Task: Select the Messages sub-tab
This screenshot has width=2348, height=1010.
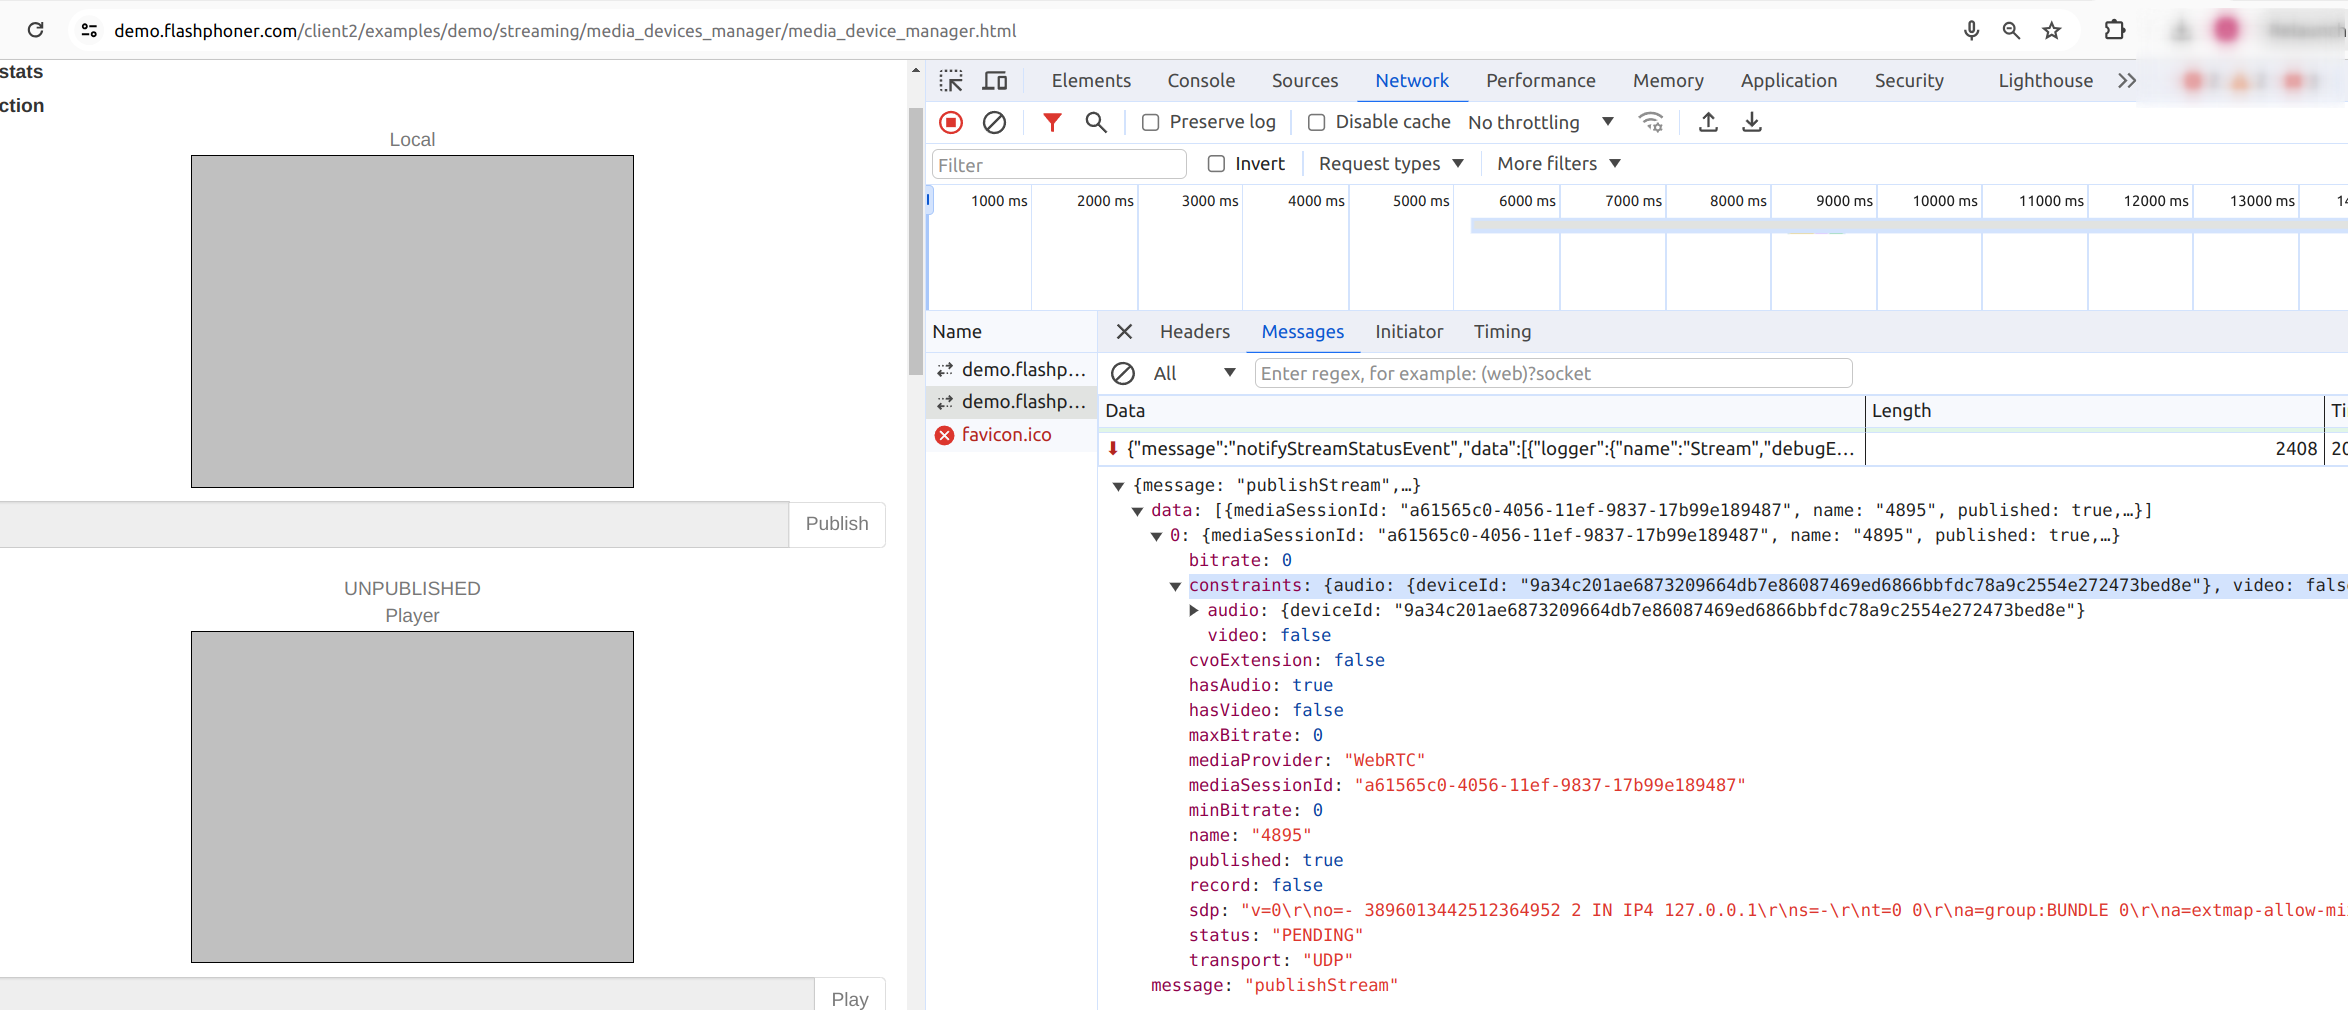Action: (x=1302, y=332)
